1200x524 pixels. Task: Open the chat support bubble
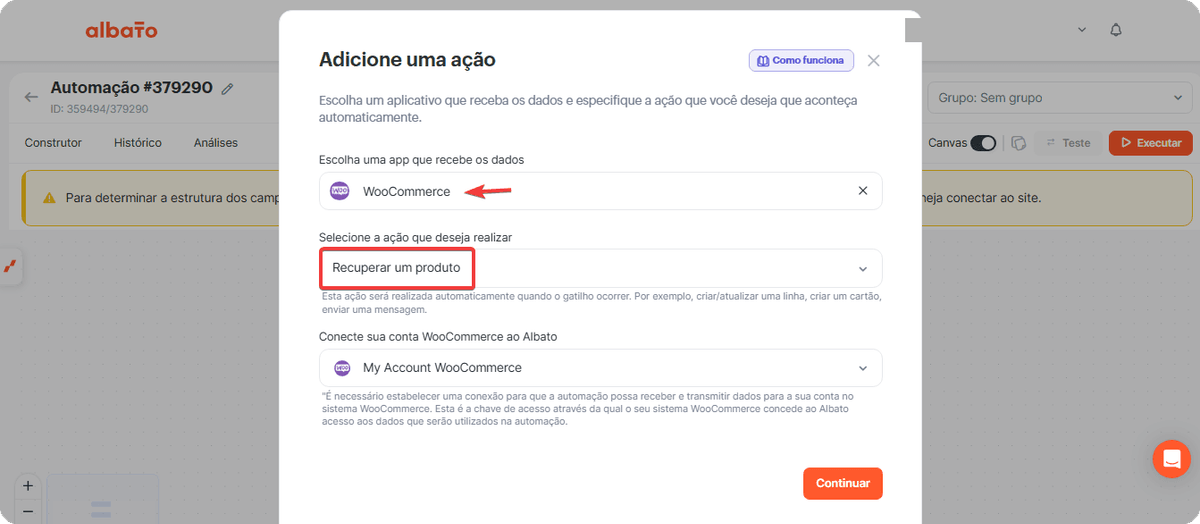pos(1171,459)
